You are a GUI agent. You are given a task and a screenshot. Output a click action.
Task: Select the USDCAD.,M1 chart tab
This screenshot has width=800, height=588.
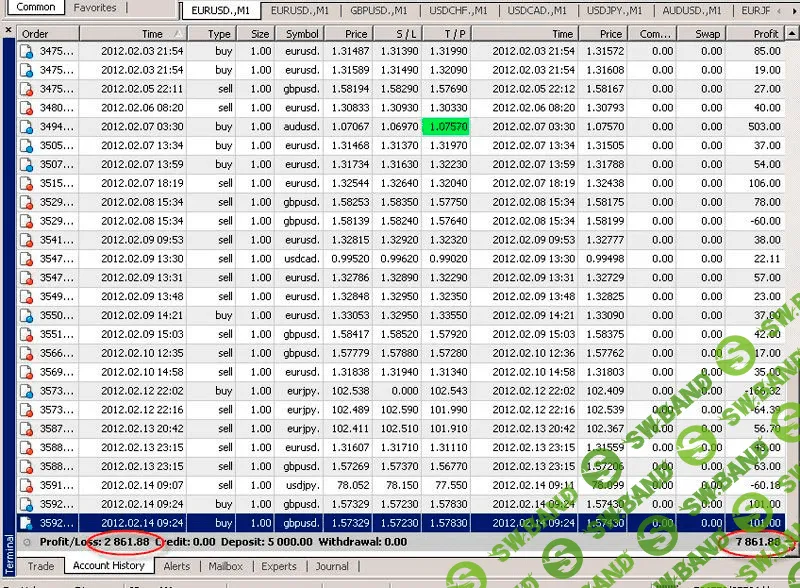[x=536, y=11]
